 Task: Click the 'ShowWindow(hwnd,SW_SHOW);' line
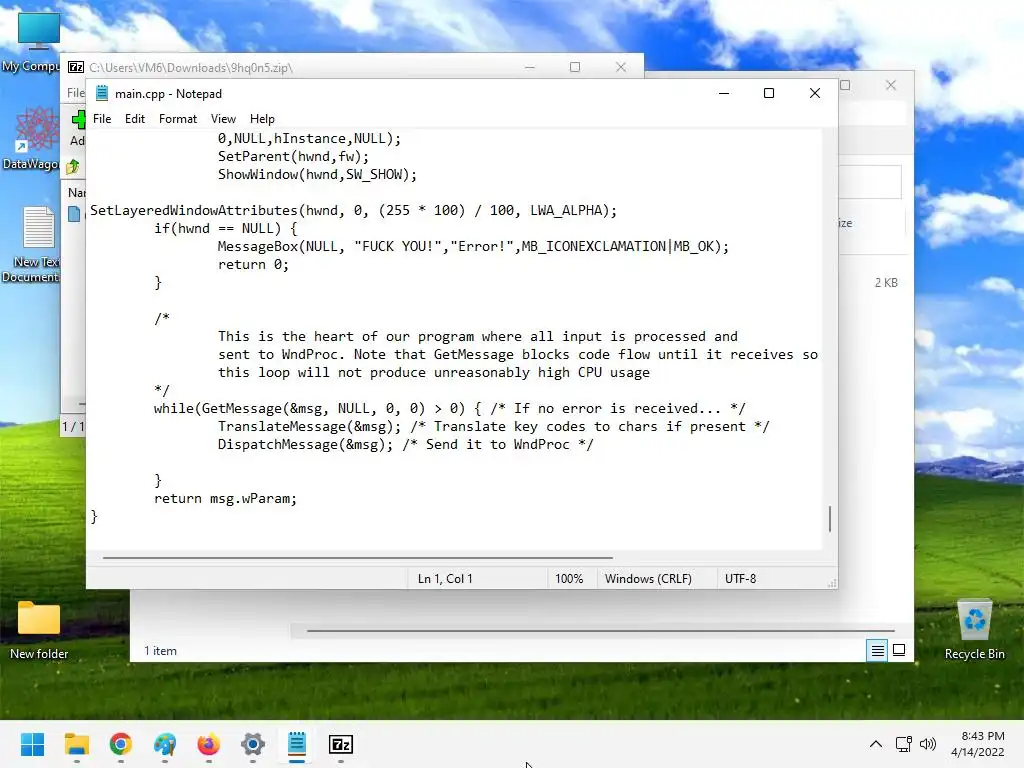click(317, 174)
